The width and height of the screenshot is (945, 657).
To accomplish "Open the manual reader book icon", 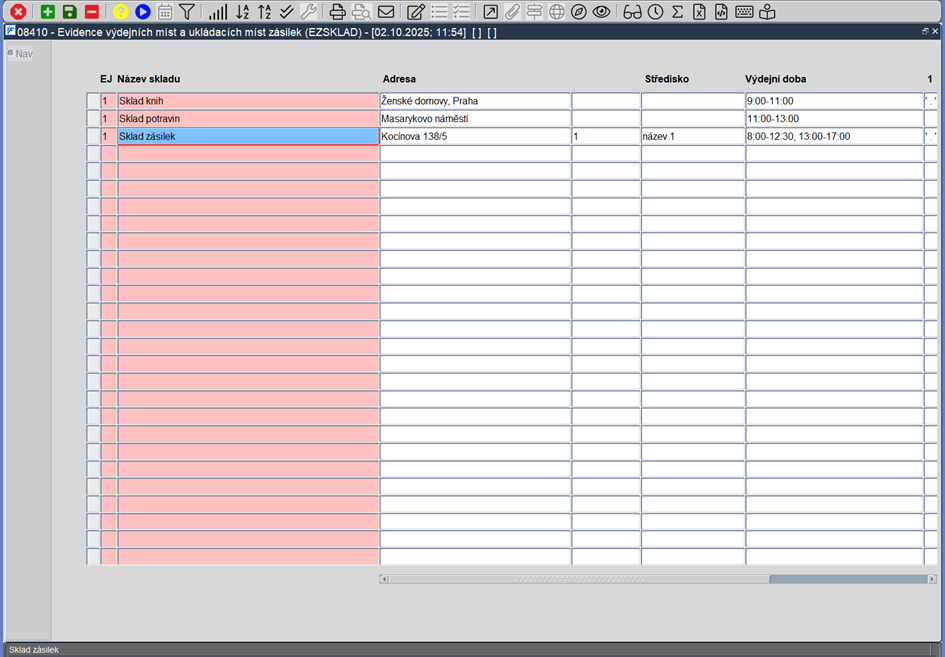I will click(x=767, y=11).
